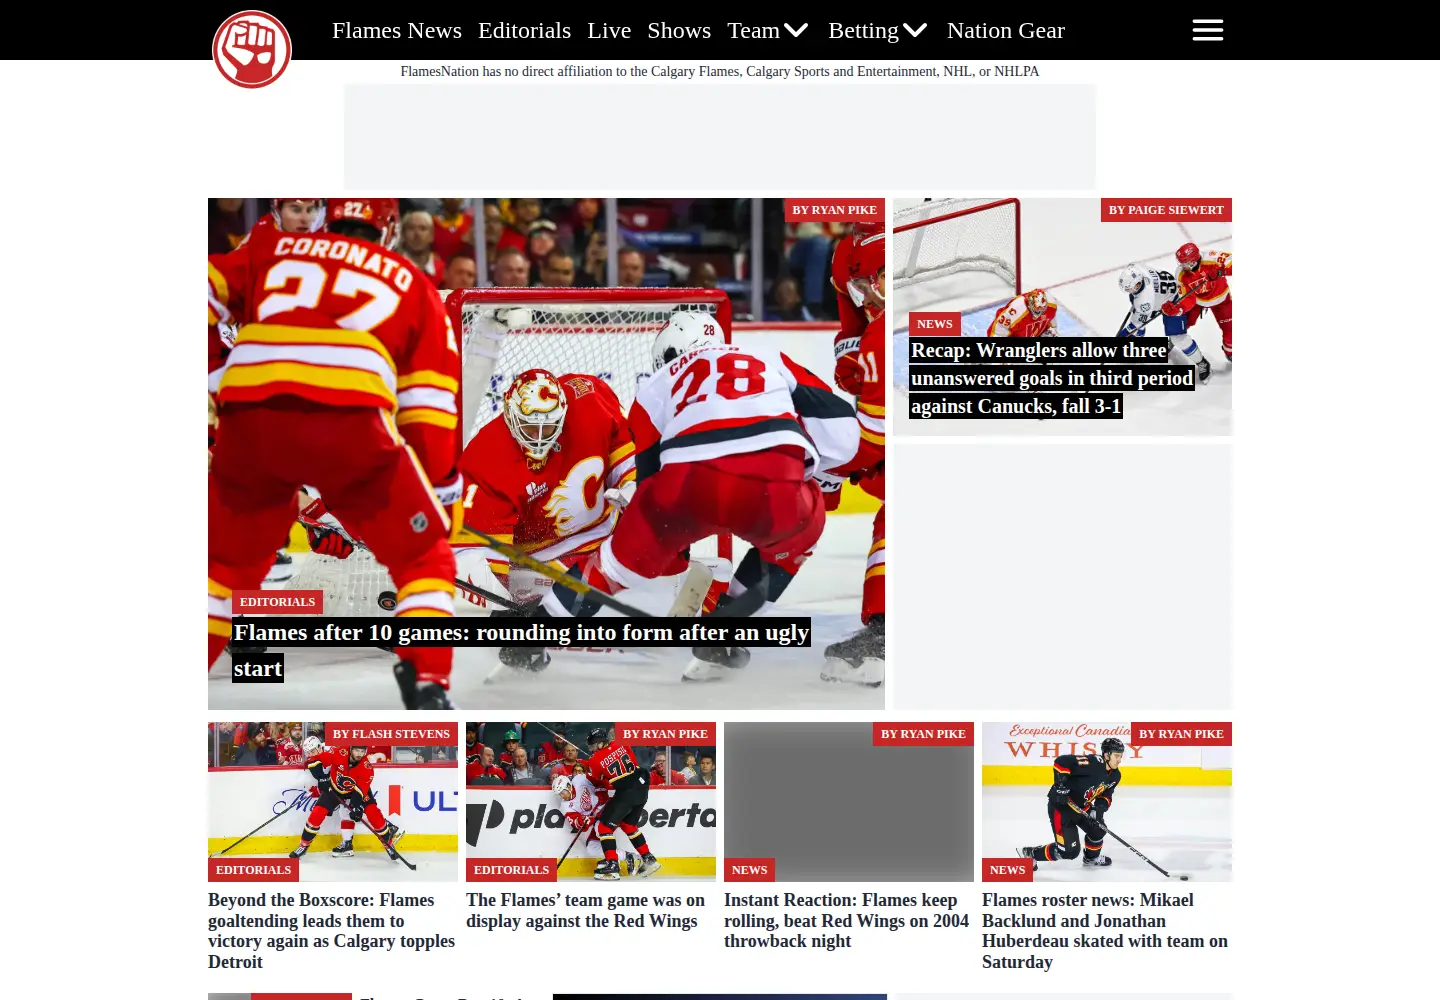Click 'BY RYAN PIKE' on the featured story

(x=835, y=210)
